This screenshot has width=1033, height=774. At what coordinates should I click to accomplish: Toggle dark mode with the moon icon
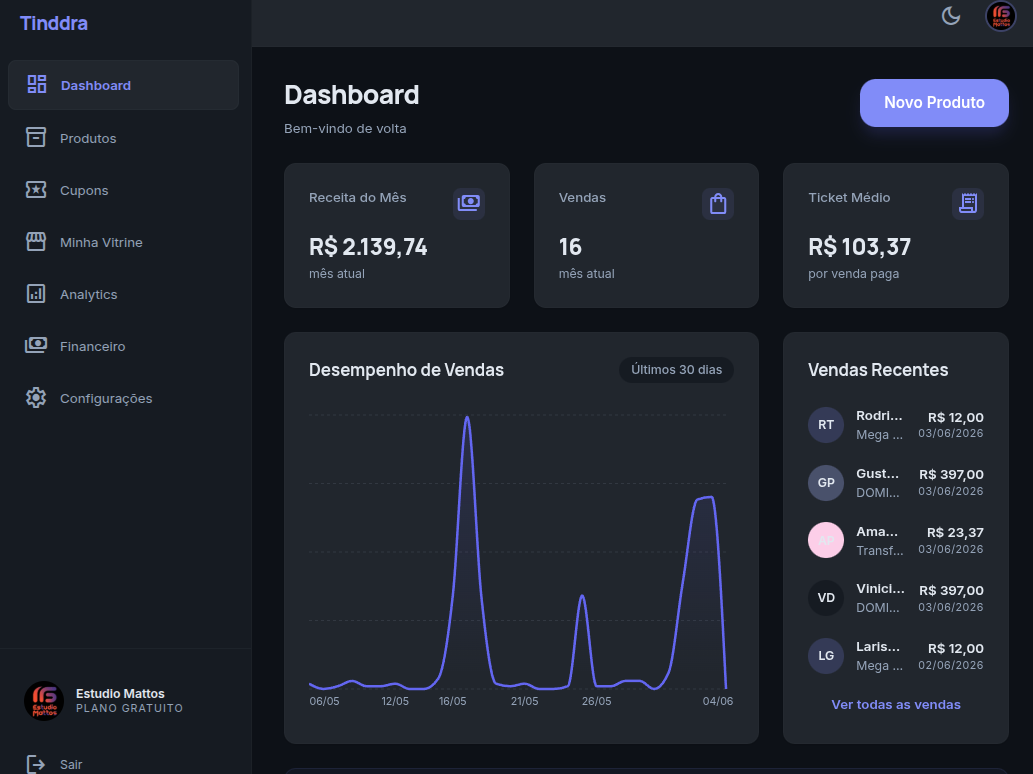click(x=951, y=16)
